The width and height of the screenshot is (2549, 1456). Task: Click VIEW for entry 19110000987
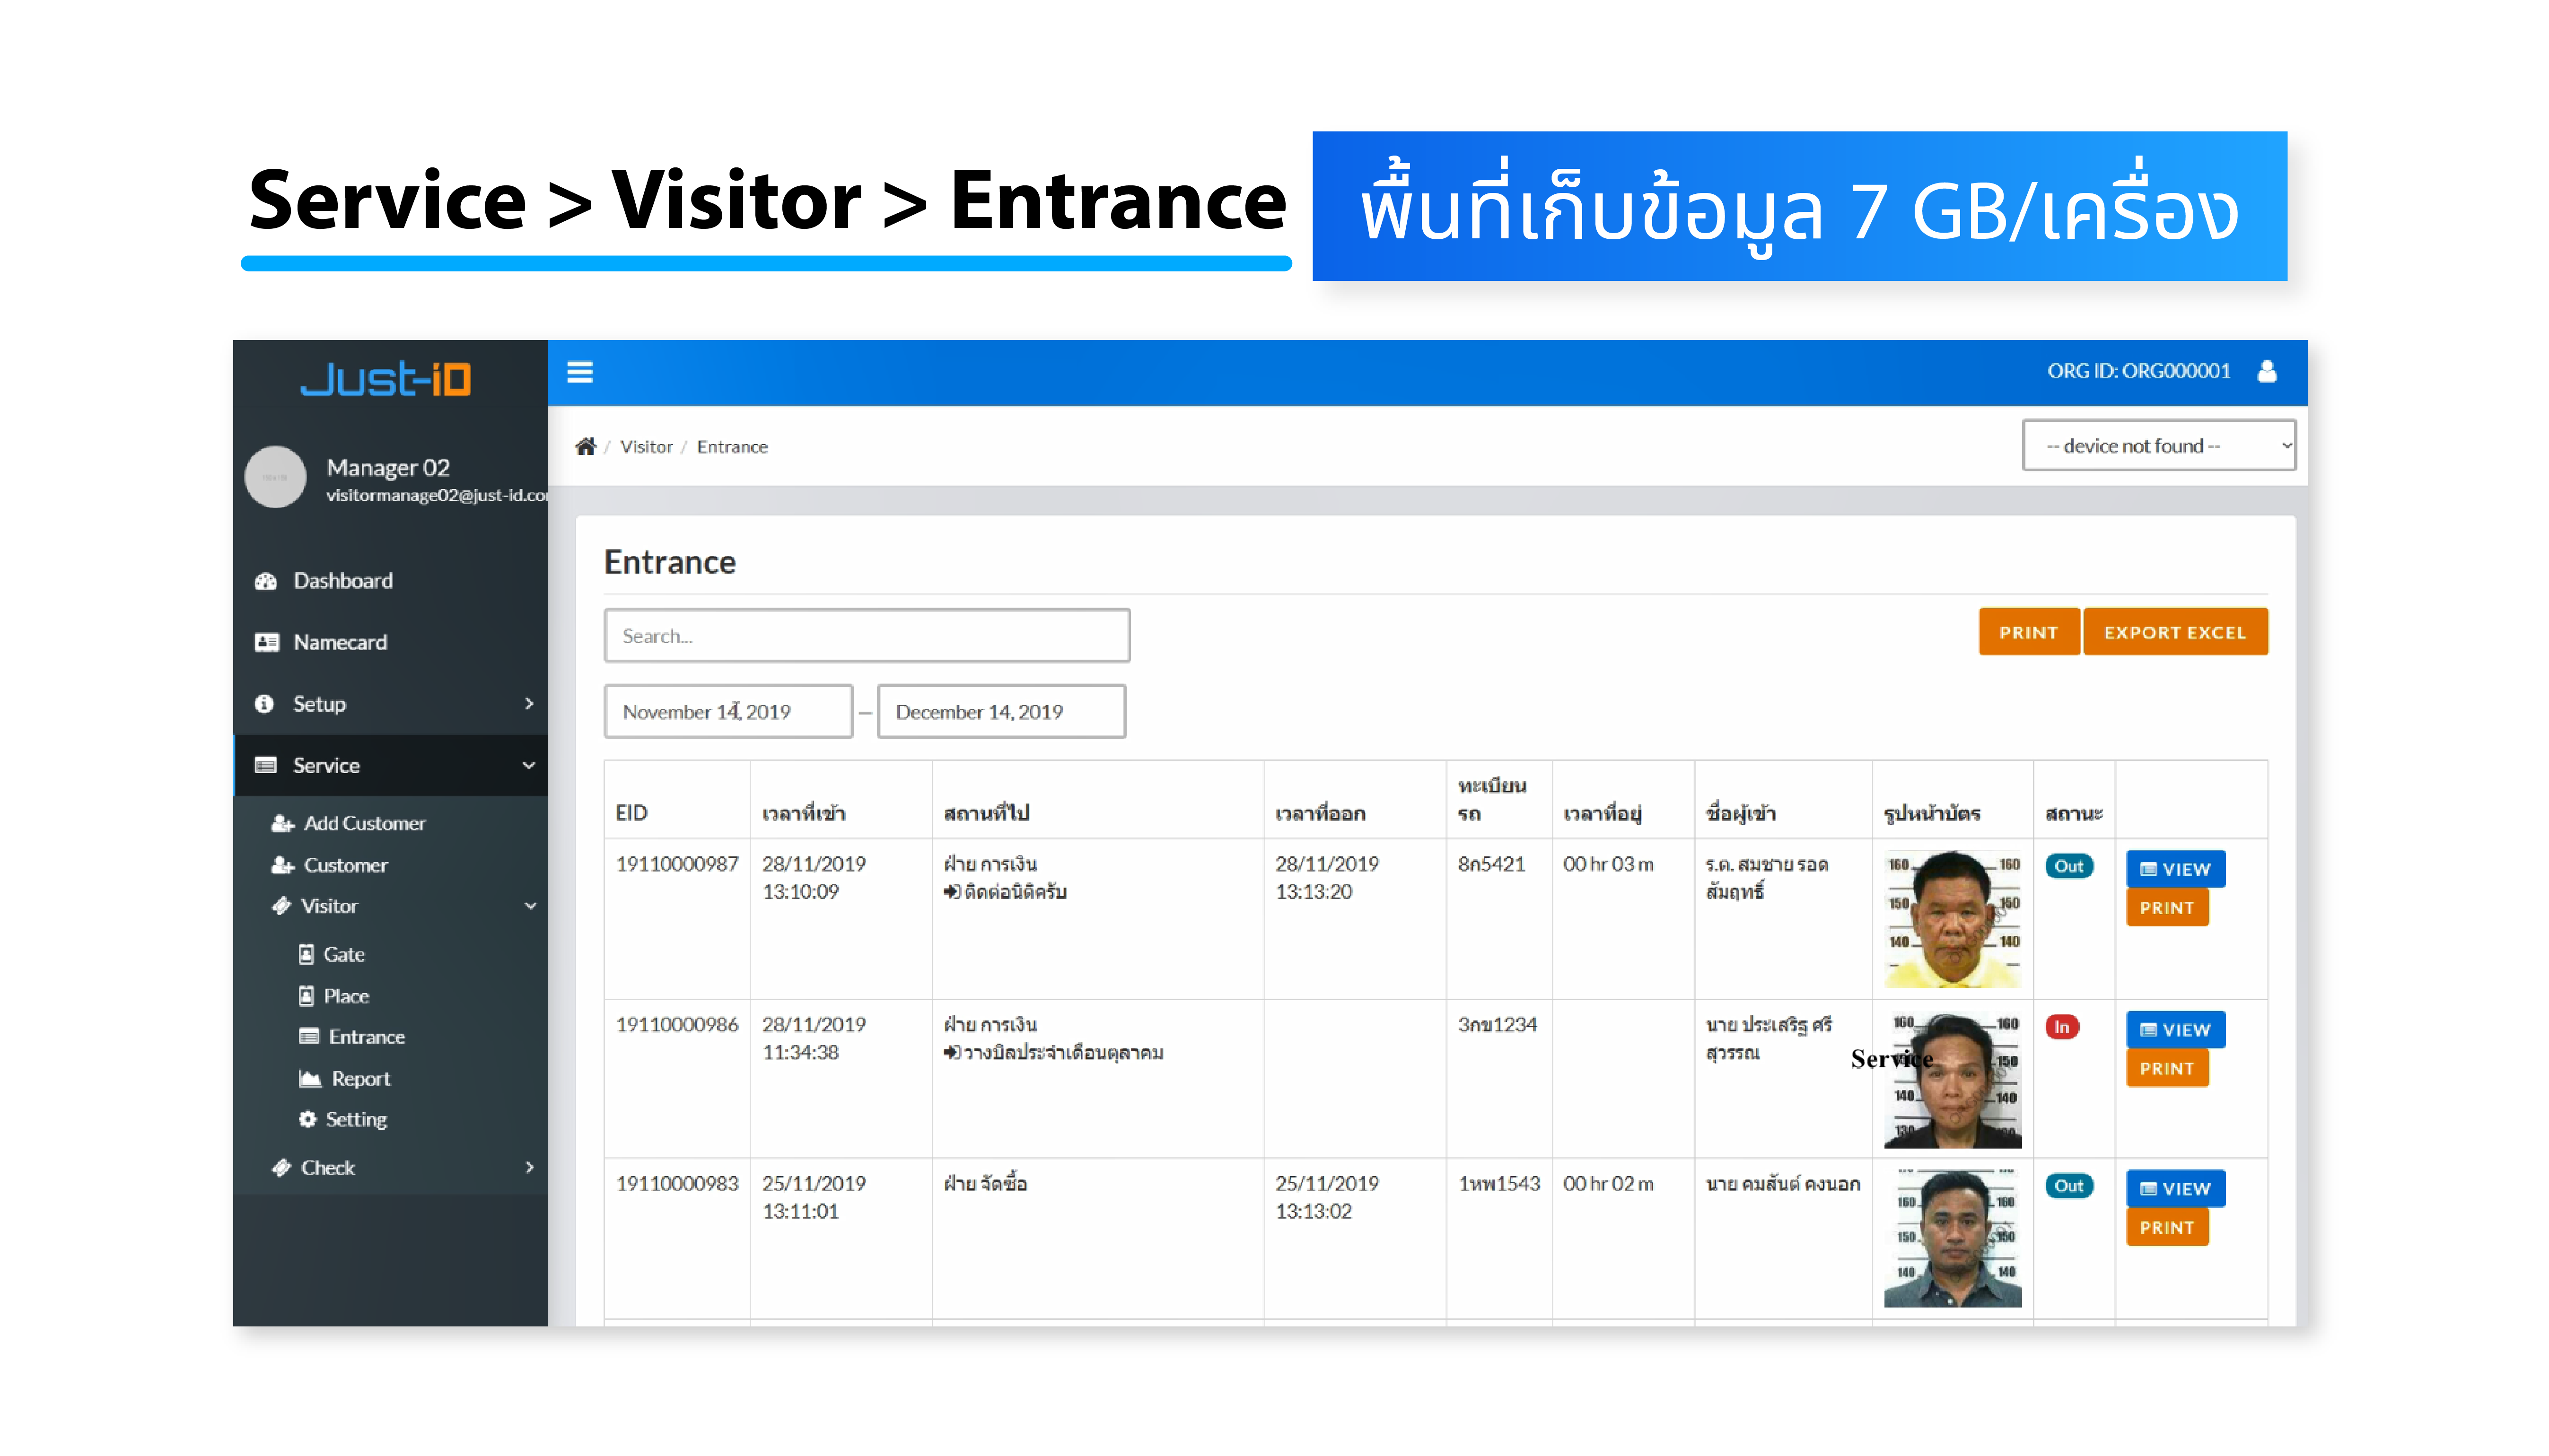2174,869
